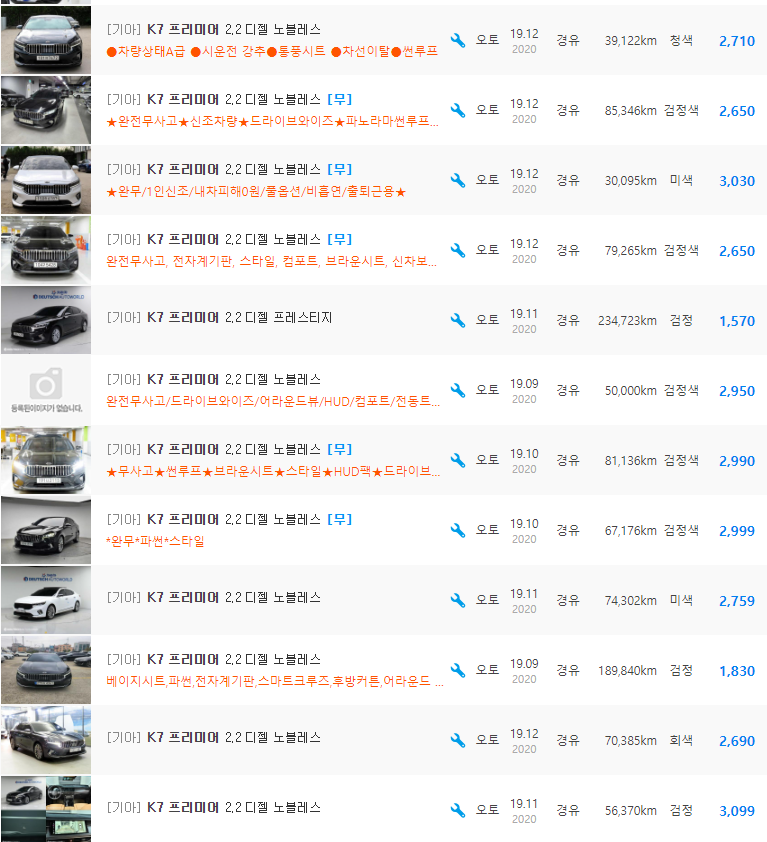Click mileage 189,840km
This screenshot has width=767, height=842.
[x=627, y=671]
